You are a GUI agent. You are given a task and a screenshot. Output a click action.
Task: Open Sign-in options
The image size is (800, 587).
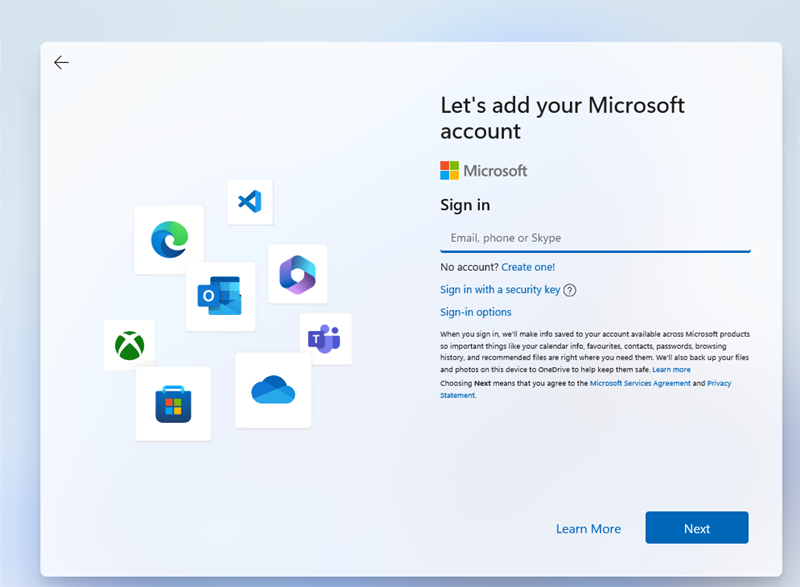[x=476, y=312]
